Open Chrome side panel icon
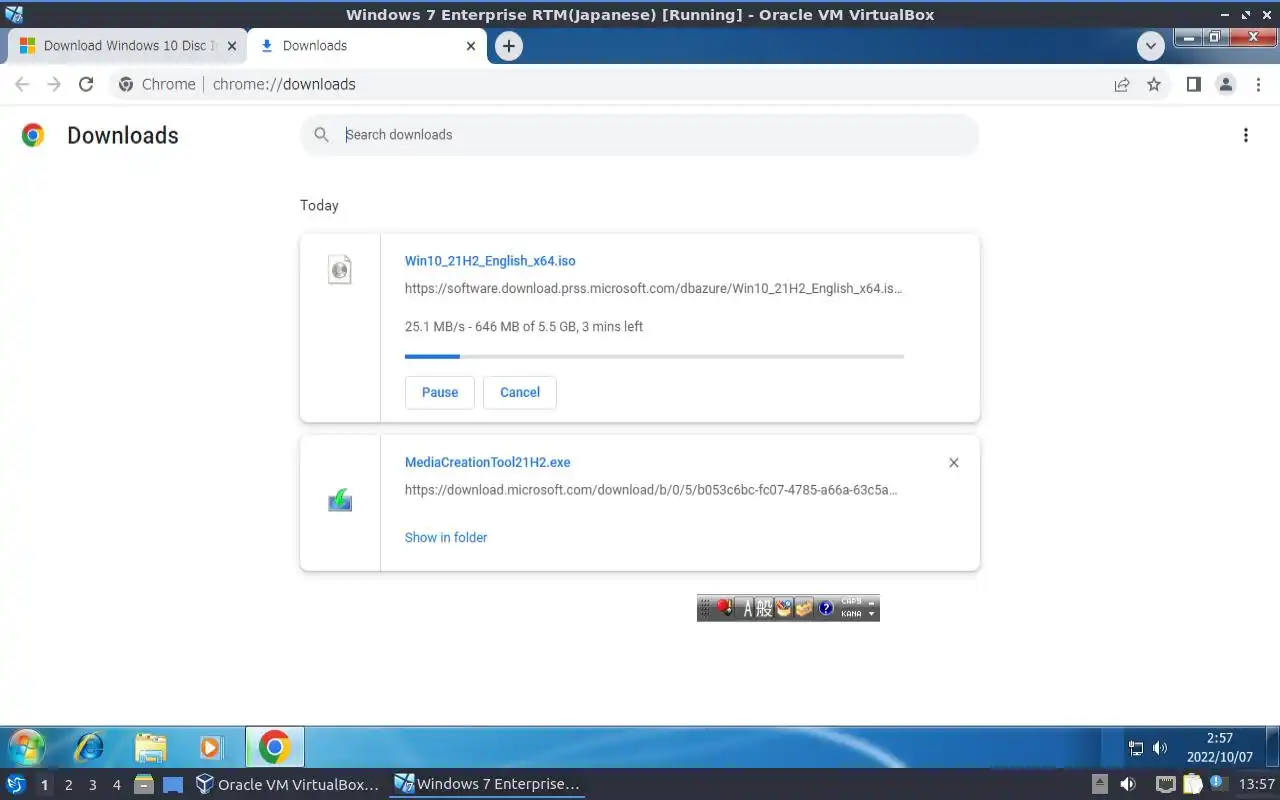Viewport: 1280px width, 800px height. coord(1193,85)
